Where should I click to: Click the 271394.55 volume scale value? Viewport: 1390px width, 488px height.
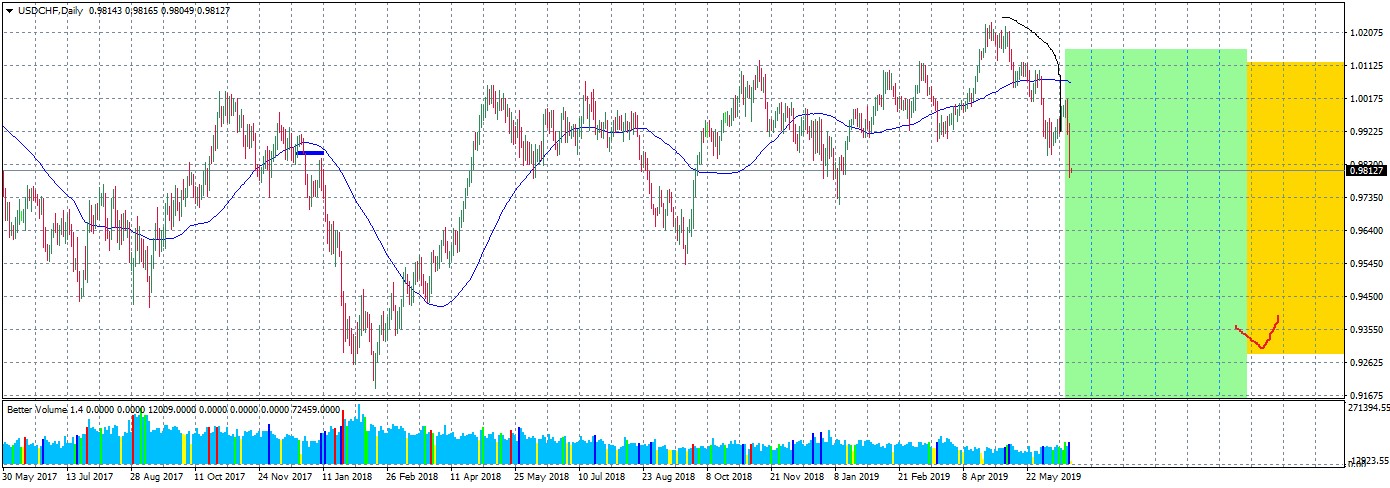1368,408
